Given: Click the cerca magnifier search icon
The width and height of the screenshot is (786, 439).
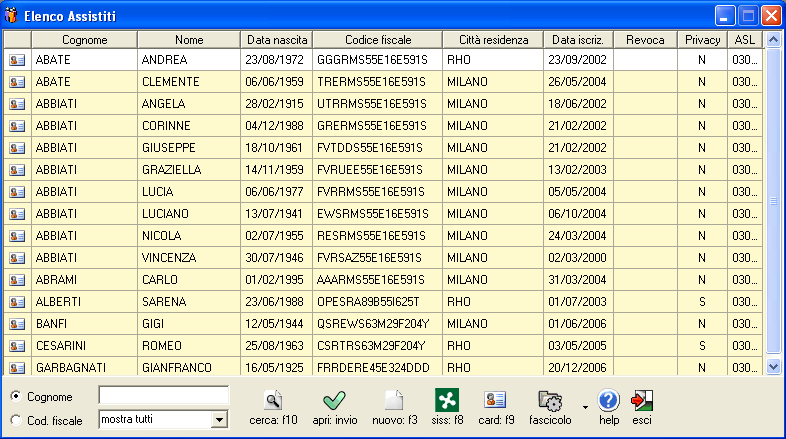Looking at the screenshot, I should pyautogui.click(x=273, y=400).
